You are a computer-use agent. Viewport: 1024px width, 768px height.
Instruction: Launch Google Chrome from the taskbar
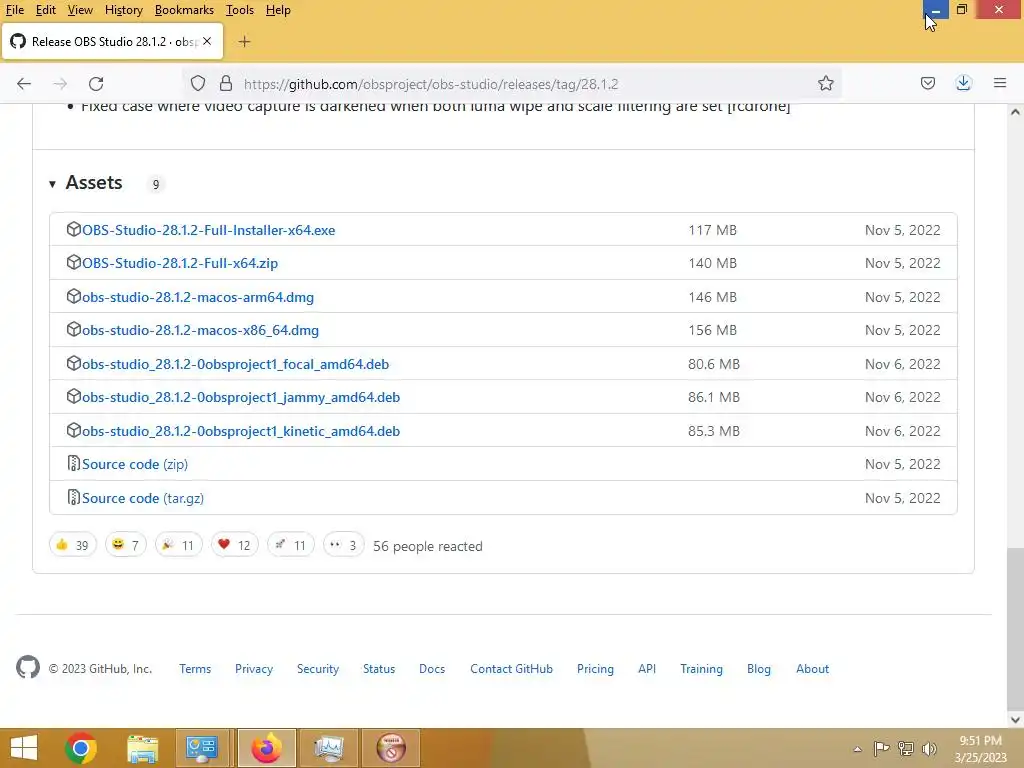[x=81, y=748]
